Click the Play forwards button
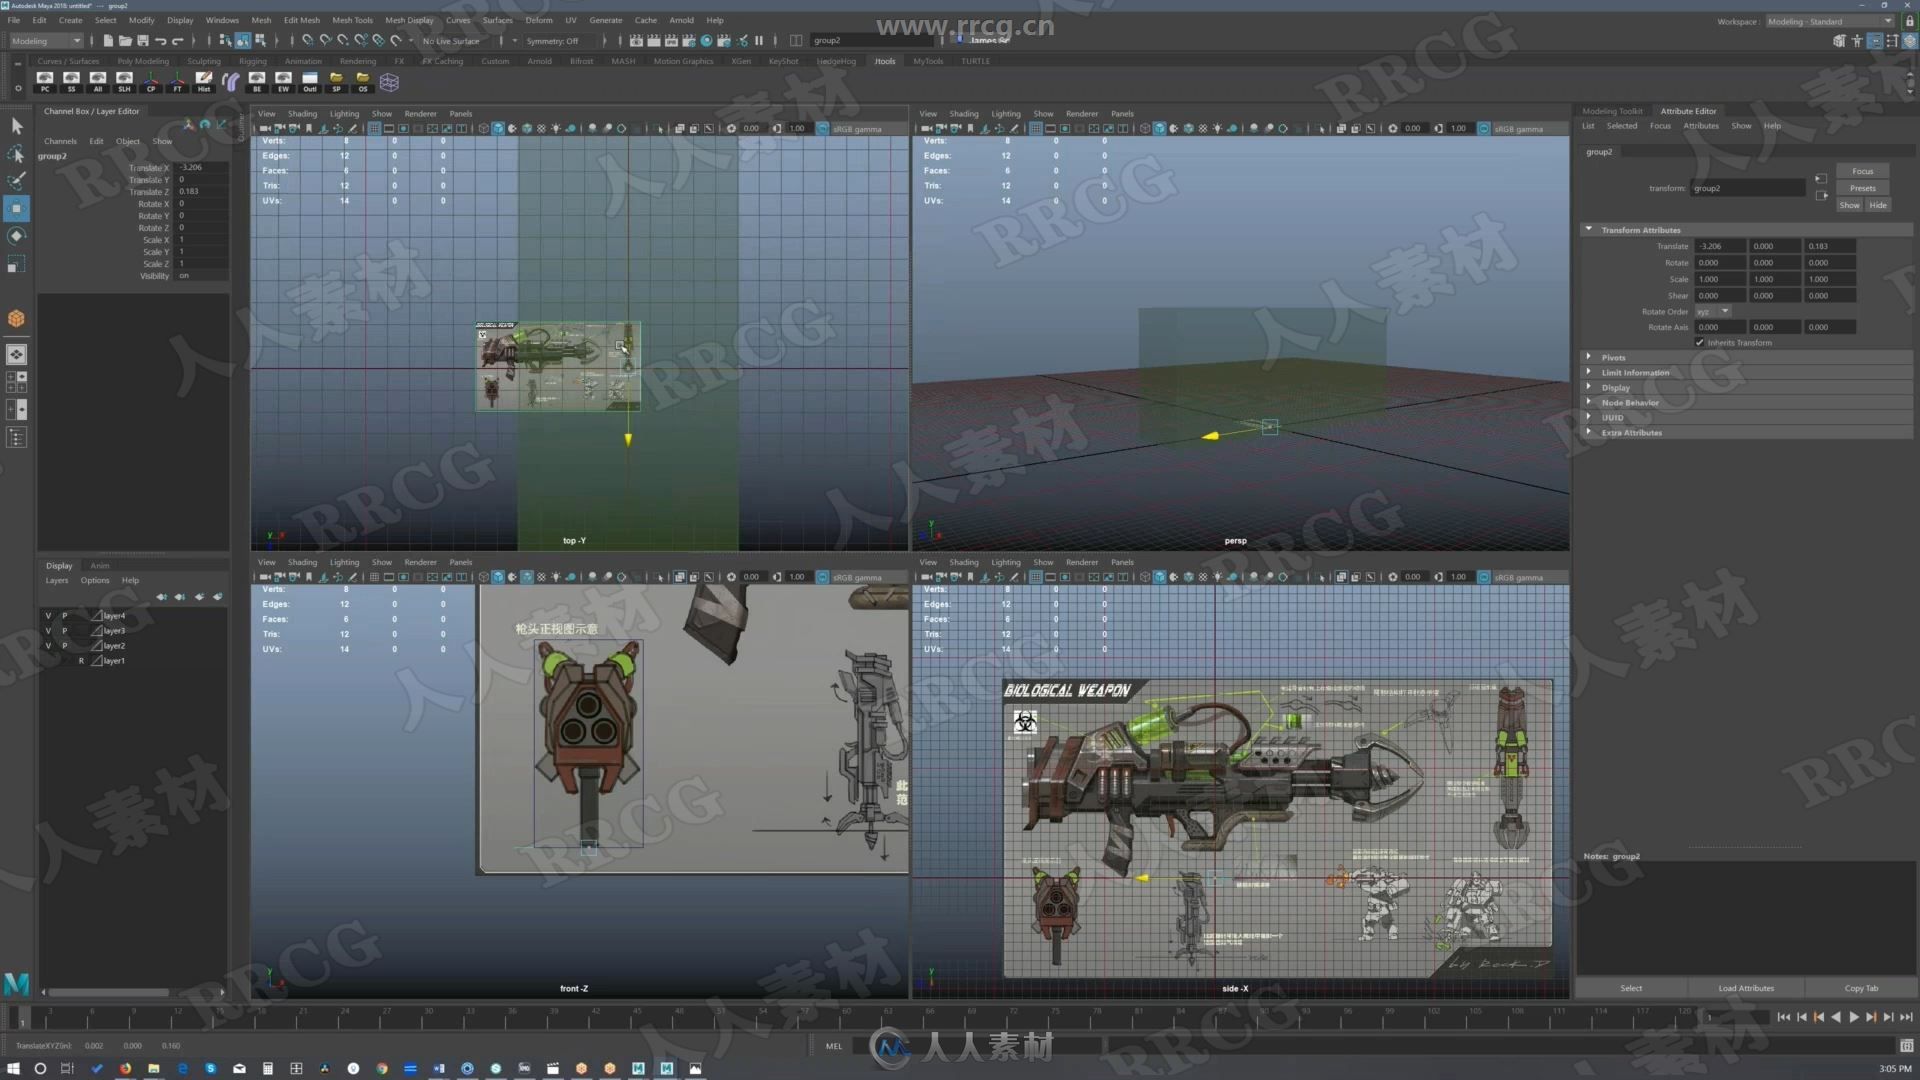 [1853, 1017]
